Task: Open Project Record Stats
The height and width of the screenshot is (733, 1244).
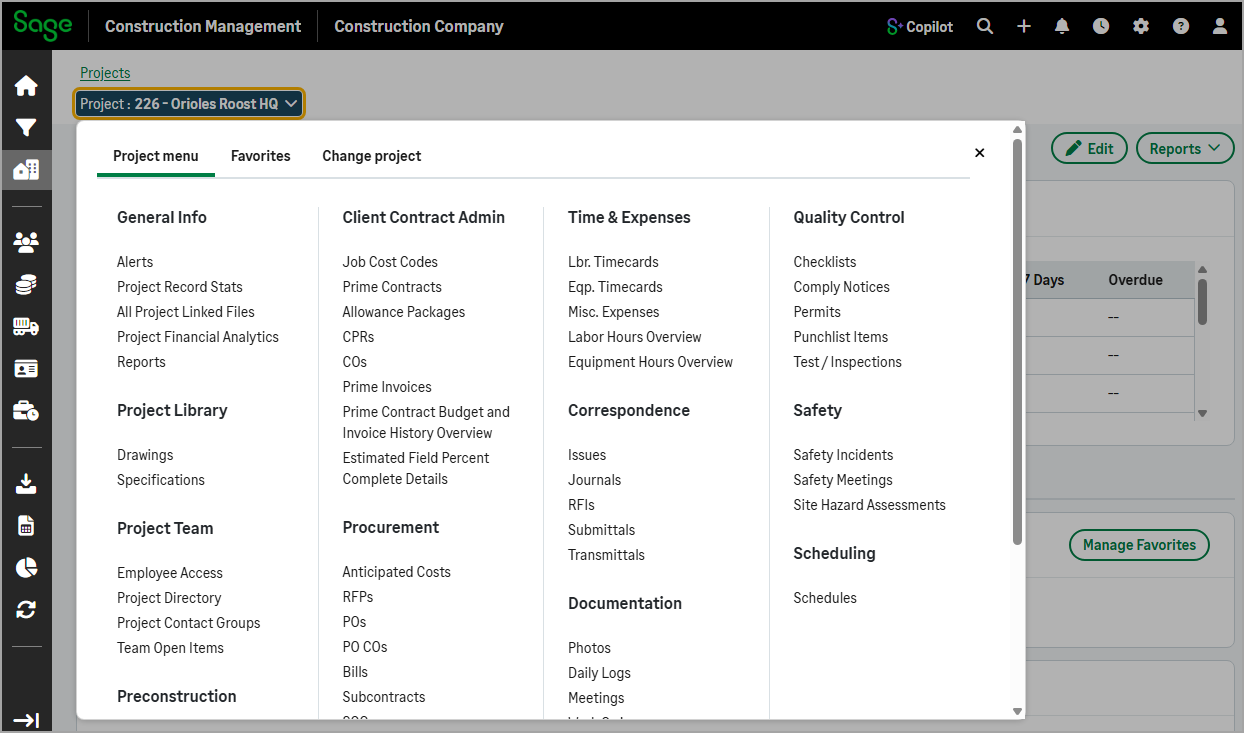Action: point(180,287)
